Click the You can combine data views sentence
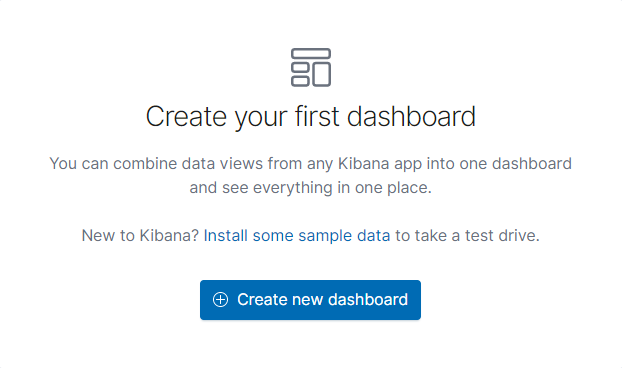This screenshot has height=368, width=622. (311, 164)
